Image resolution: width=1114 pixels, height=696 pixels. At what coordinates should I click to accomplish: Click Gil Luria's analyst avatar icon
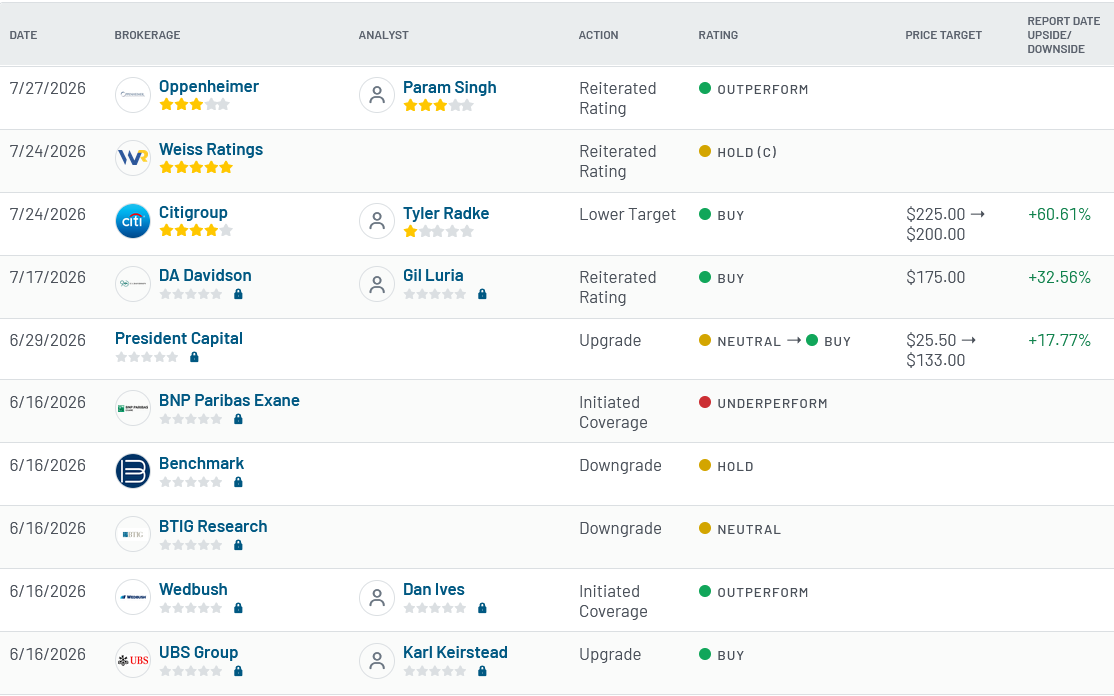(x=377, y=284)
